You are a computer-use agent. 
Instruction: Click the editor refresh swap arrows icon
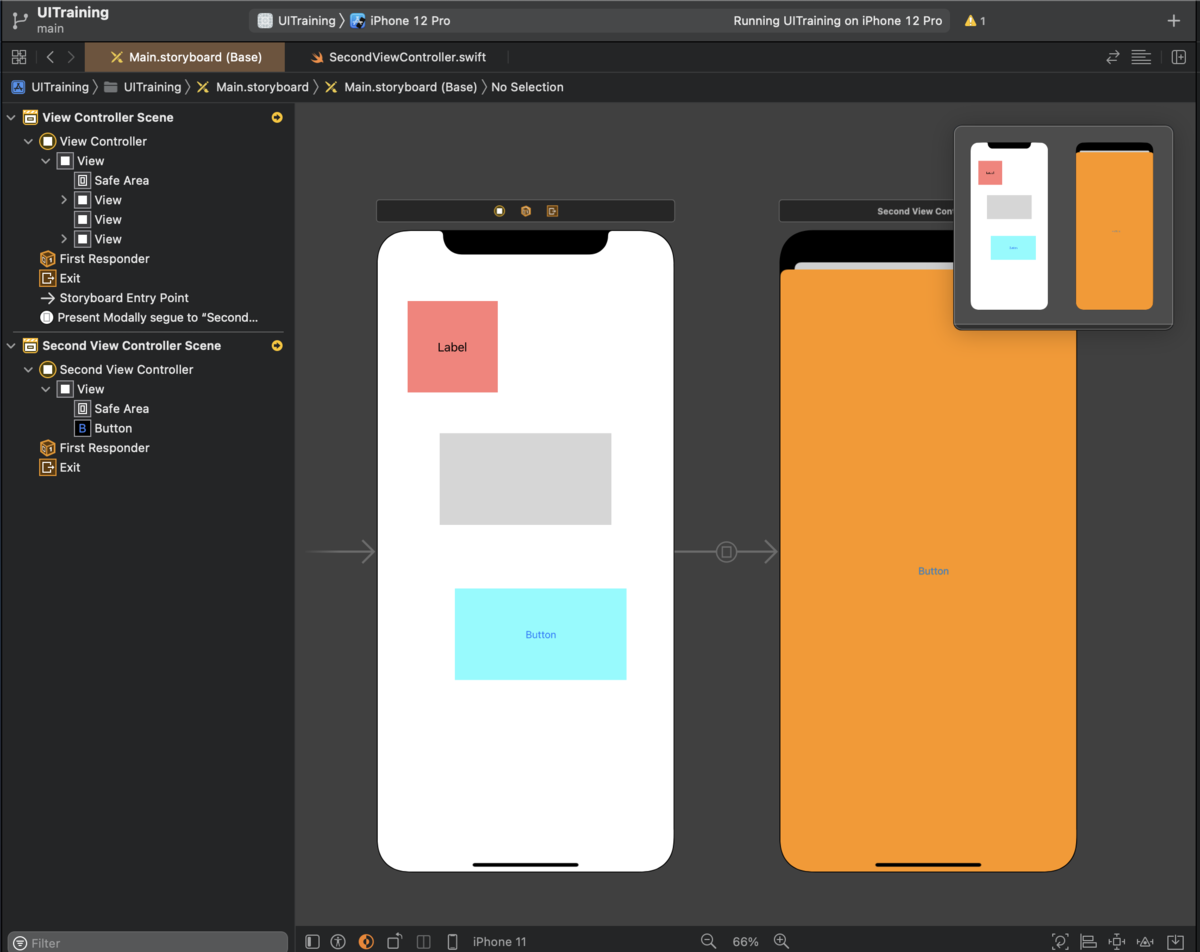tap(1113, 57)
